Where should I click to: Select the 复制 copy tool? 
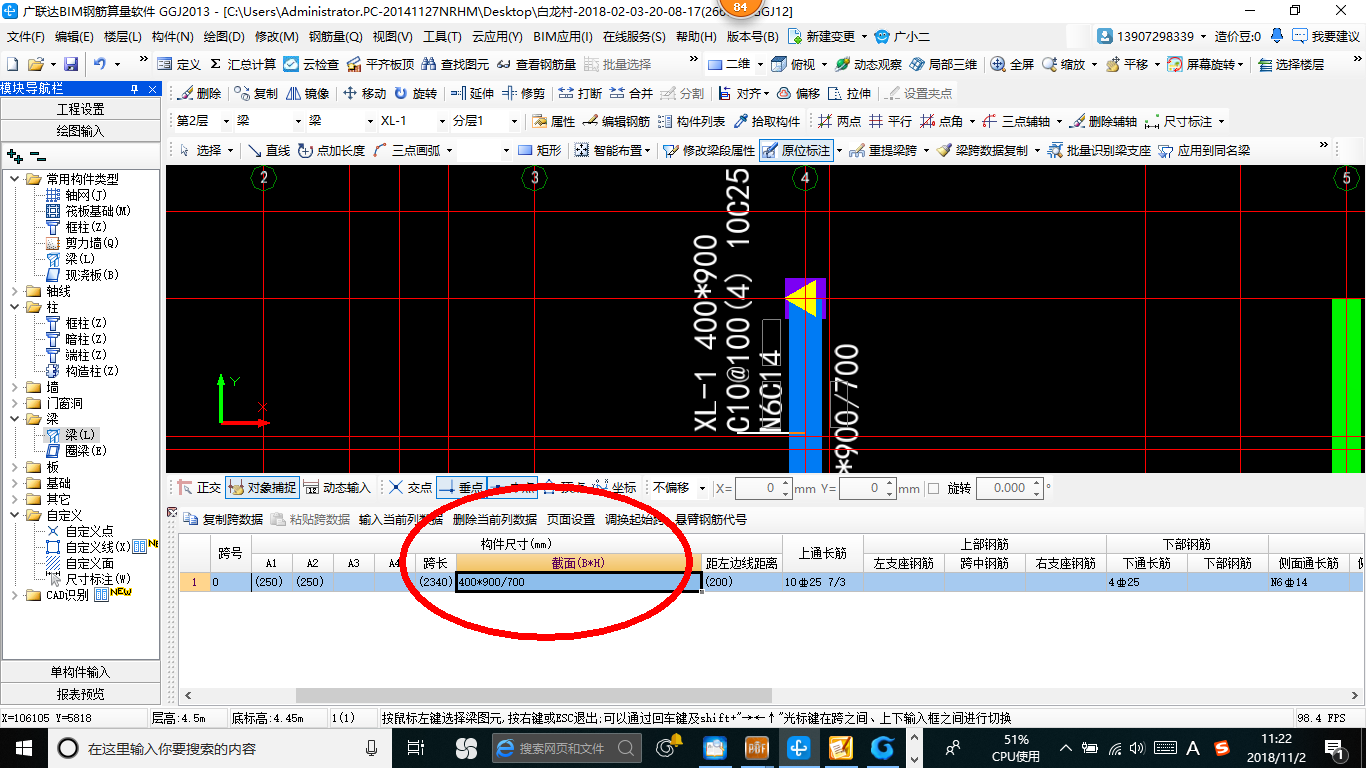tap(256, 93)
